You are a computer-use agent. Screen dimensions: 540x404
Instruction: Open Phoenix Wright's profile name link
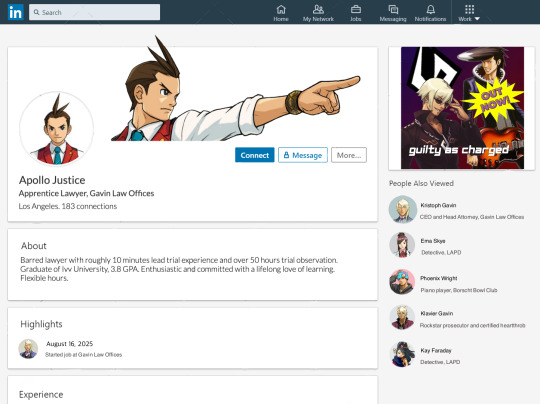click(x=438, y=278)
